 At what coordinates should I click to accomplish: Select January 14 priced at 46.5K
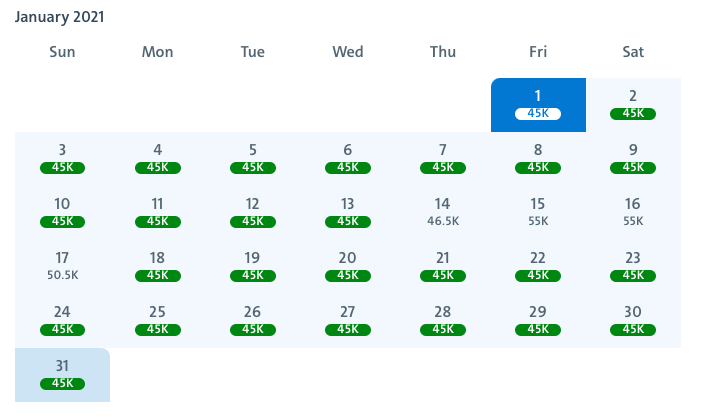442,212
